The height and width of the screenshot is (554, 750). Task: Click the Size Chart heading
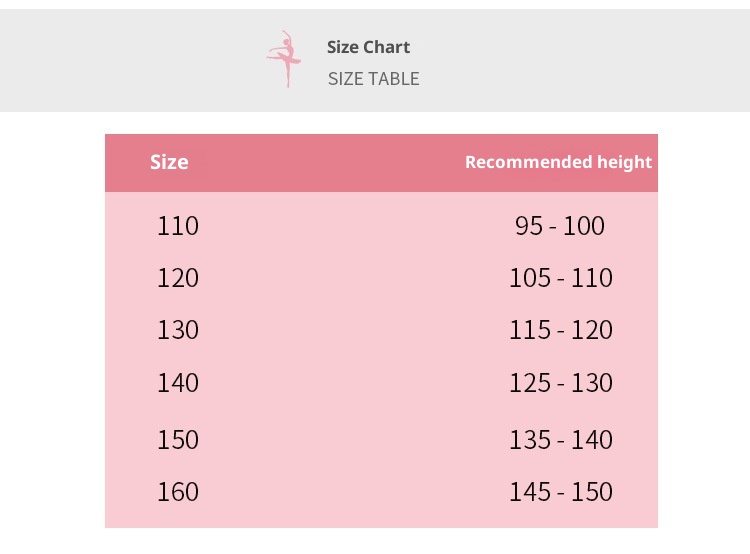[x=368, y=47]
